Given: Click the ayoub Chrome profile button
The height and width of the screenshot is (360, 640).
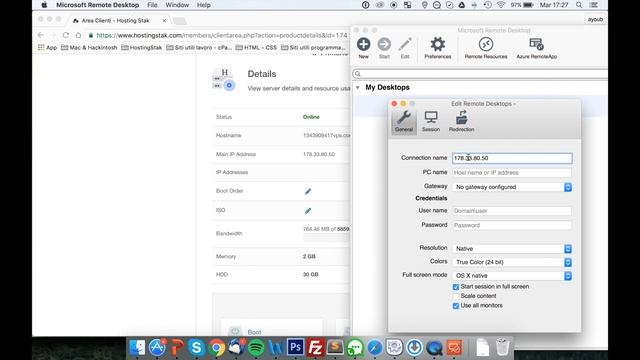Looking at the screenshot, I should coord(595,19).
